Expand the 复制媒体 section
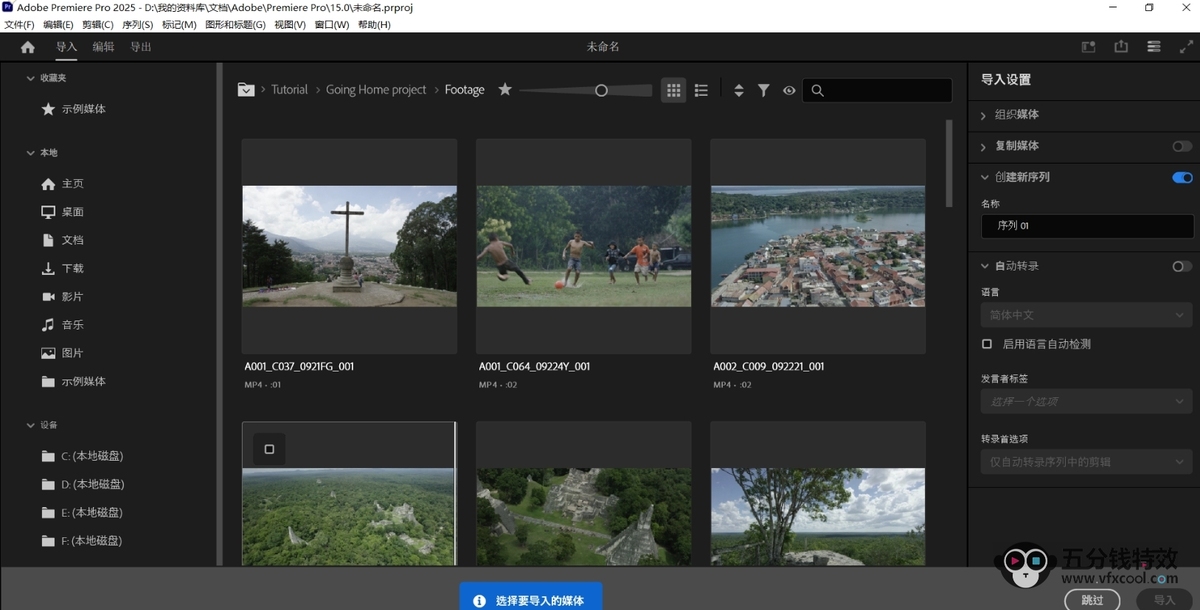The height and width of the screenshot is (610, 1200). 984,146
